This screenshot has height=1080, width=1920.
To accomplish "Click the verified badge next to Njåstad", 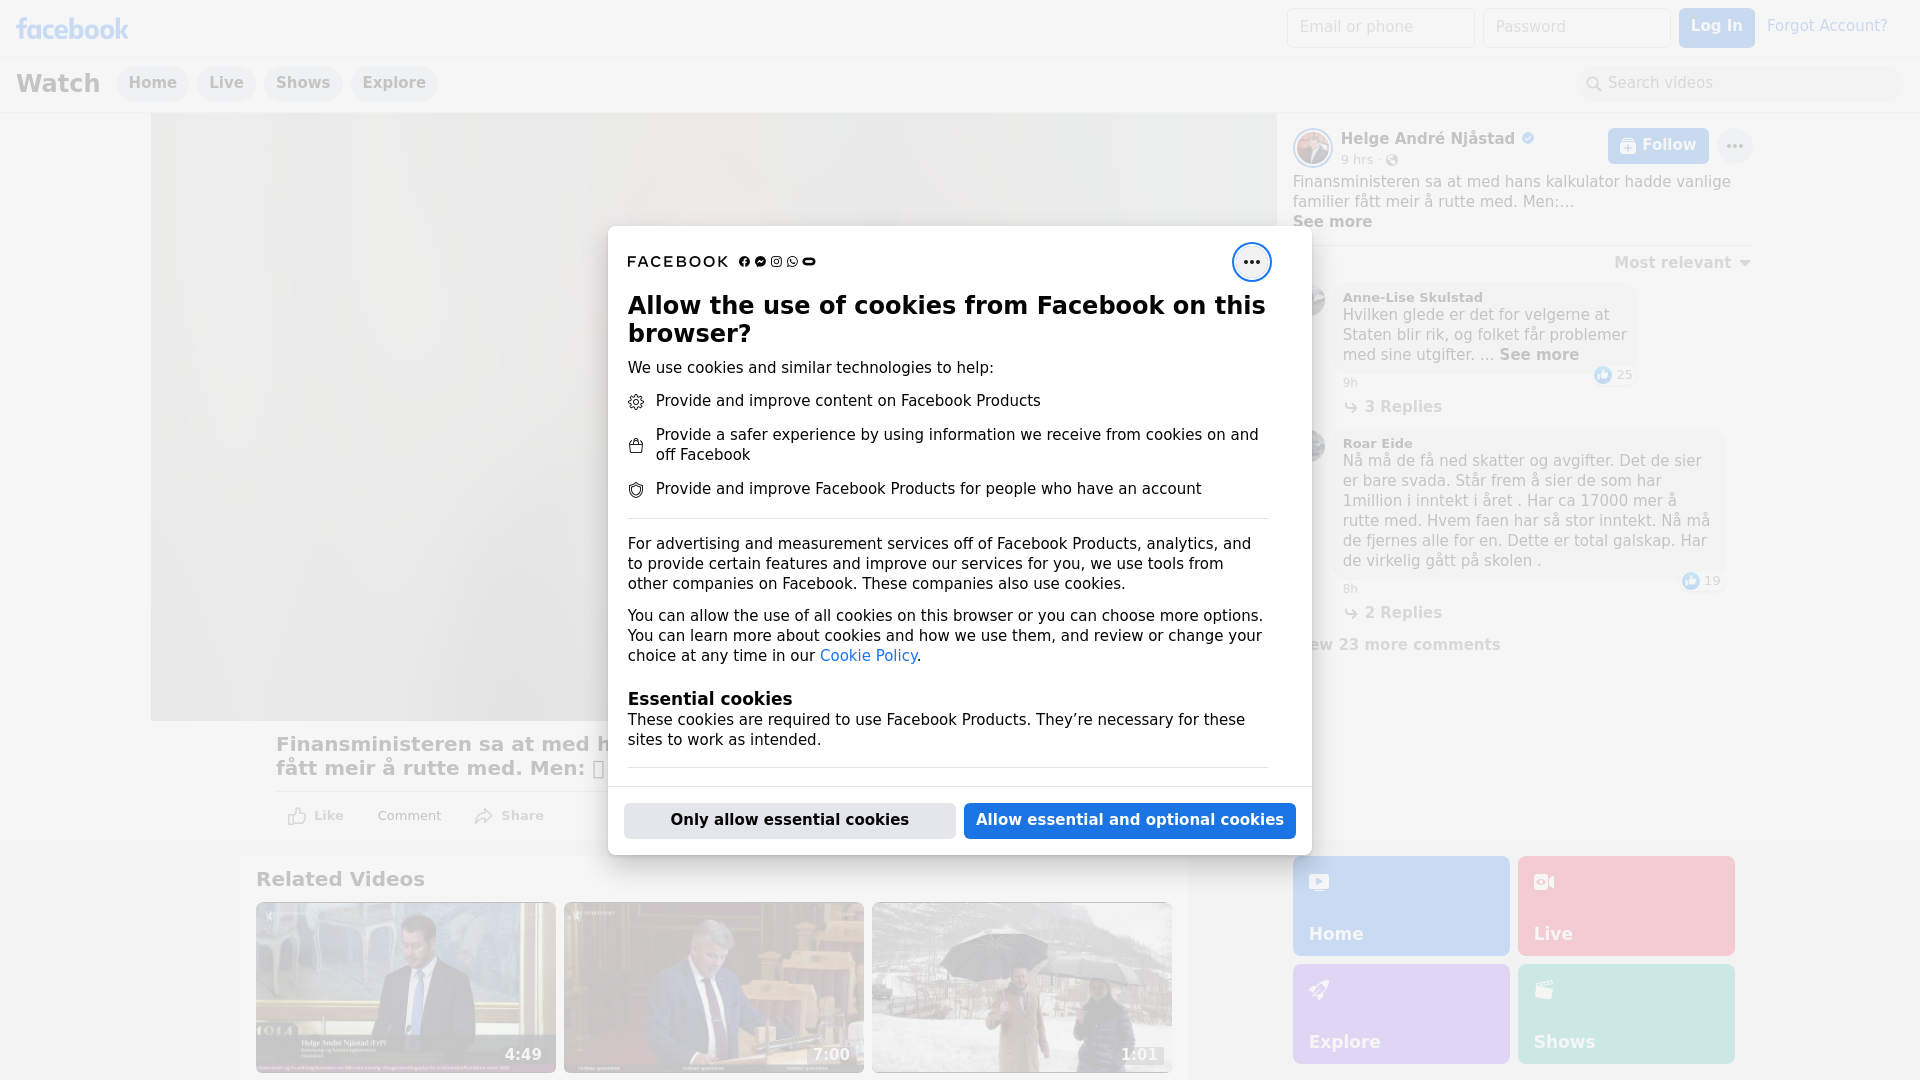I will [1528, 139].
